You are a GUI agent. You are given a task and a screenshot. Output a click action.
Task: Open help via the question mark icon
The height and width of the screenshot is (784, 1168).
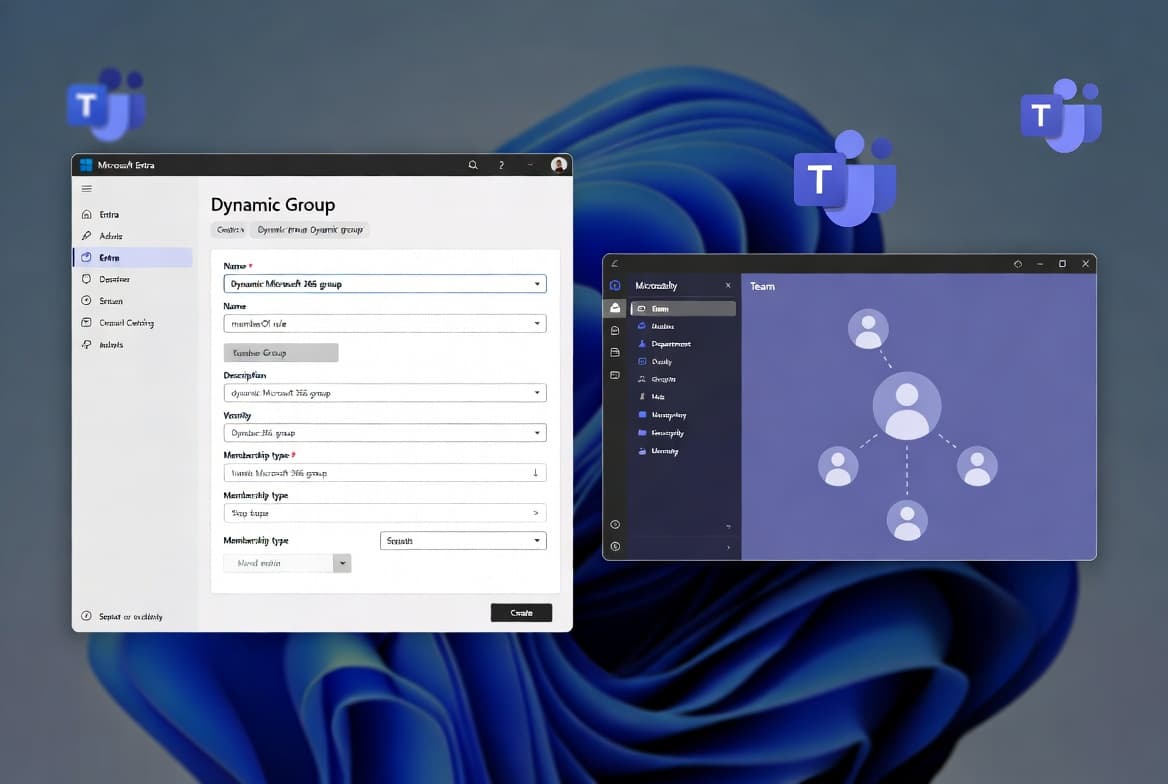click(x=501, y=165)
